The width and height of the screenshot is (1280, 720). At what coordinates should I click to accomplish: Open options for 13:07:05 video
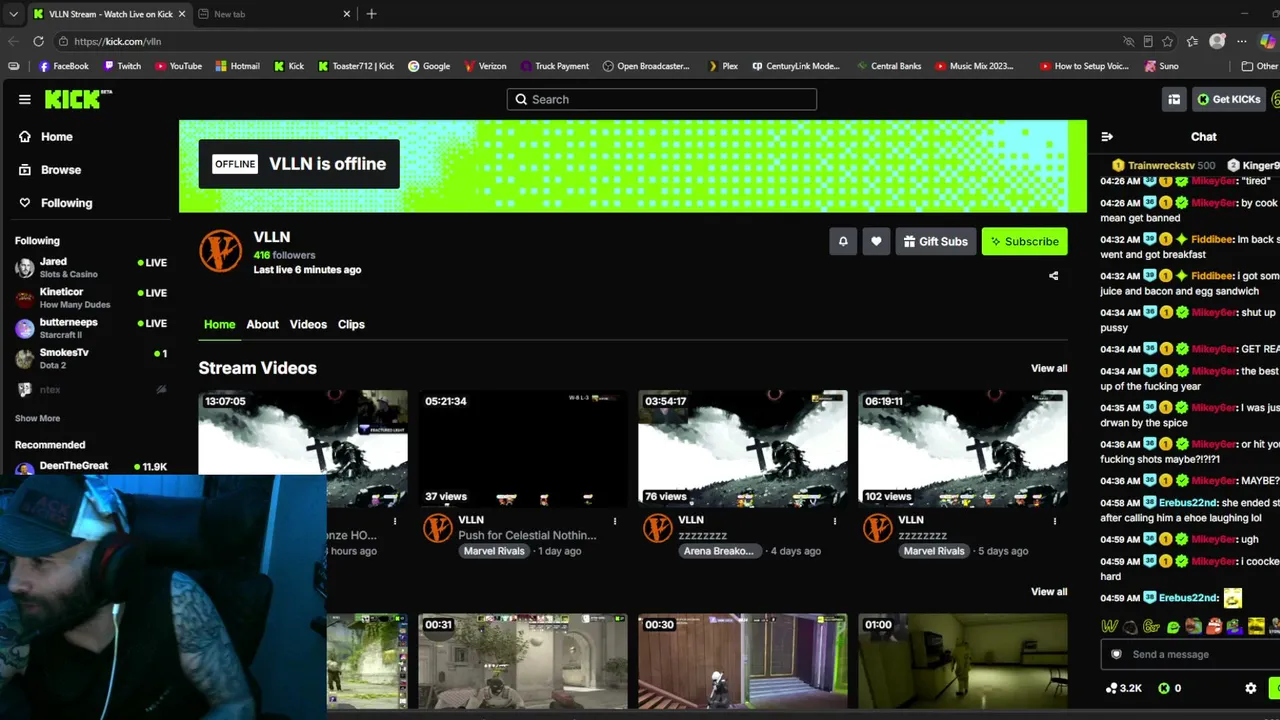point(395,521)
